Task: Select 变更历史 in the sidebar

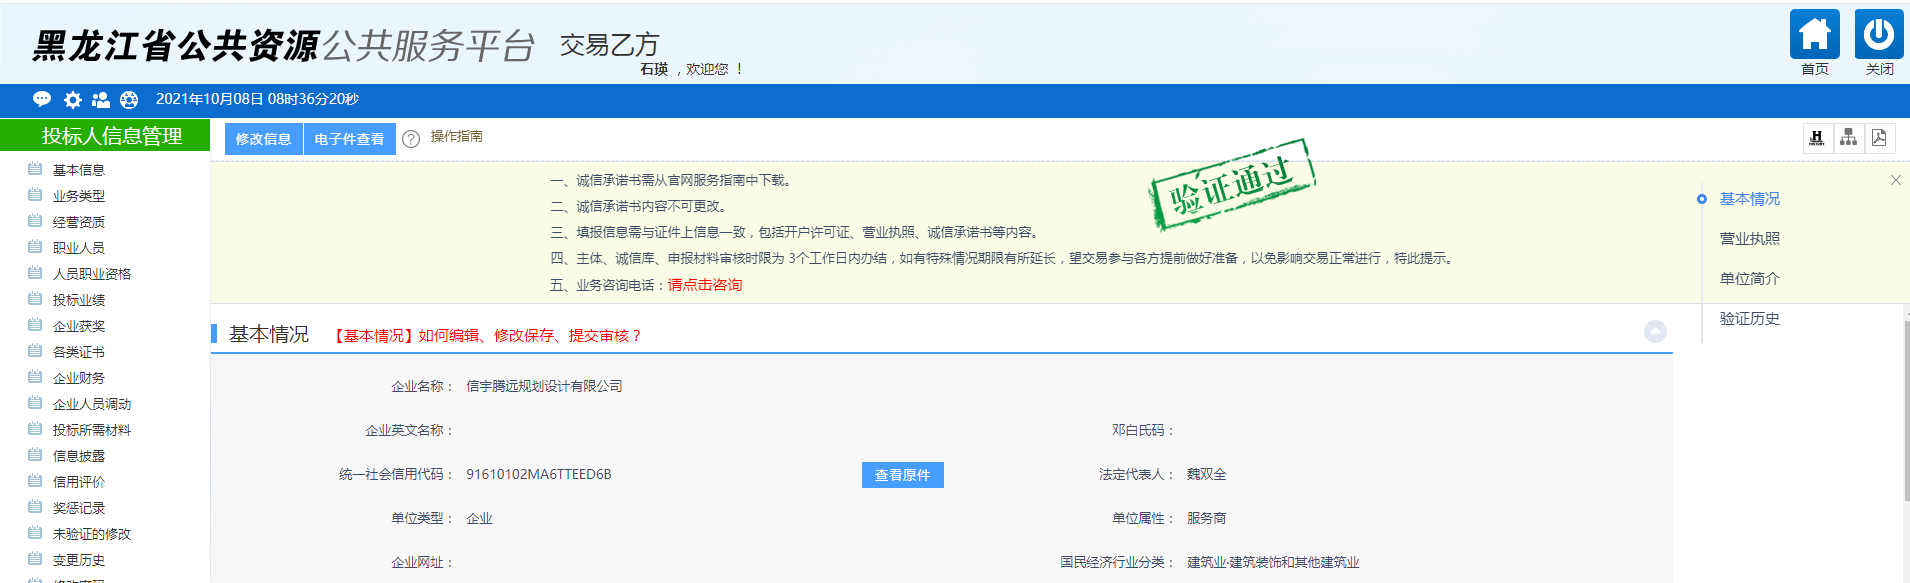Action: click(x=78, y=560)
